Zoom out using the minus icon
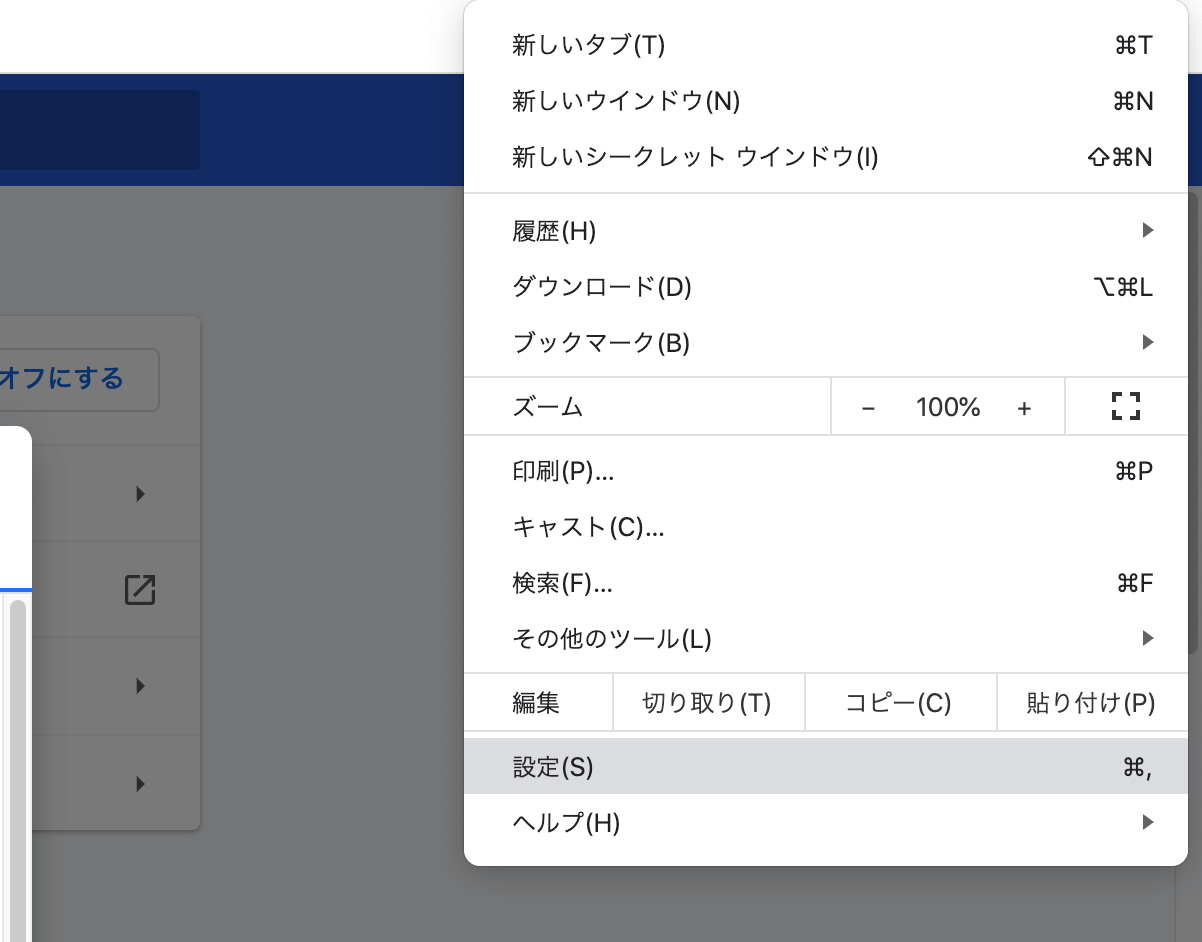The width and height of the screenshot is (1202, 942). point(868,406)
